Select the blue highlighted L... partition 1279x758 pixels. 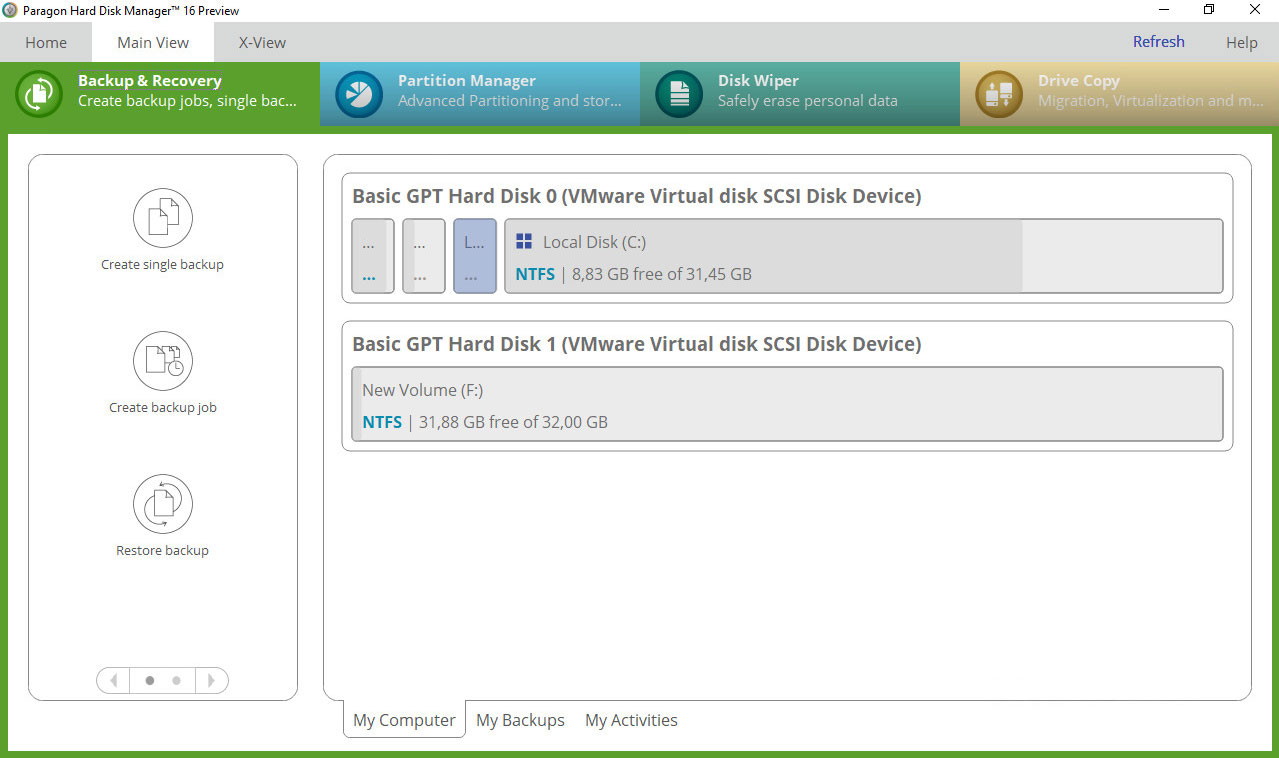(x=475, y=256)
